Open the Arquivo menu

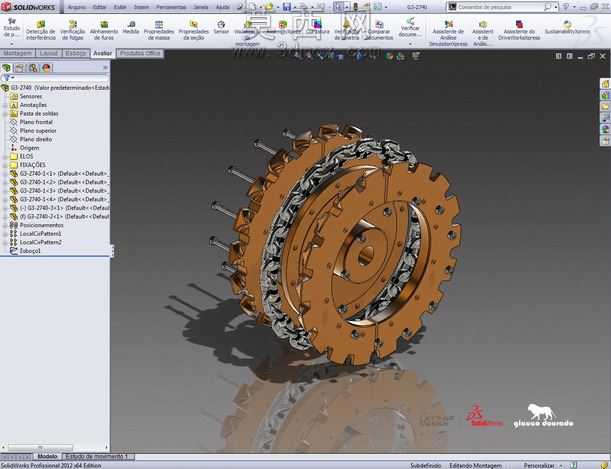pyautogui.click(x=77, y=7)
